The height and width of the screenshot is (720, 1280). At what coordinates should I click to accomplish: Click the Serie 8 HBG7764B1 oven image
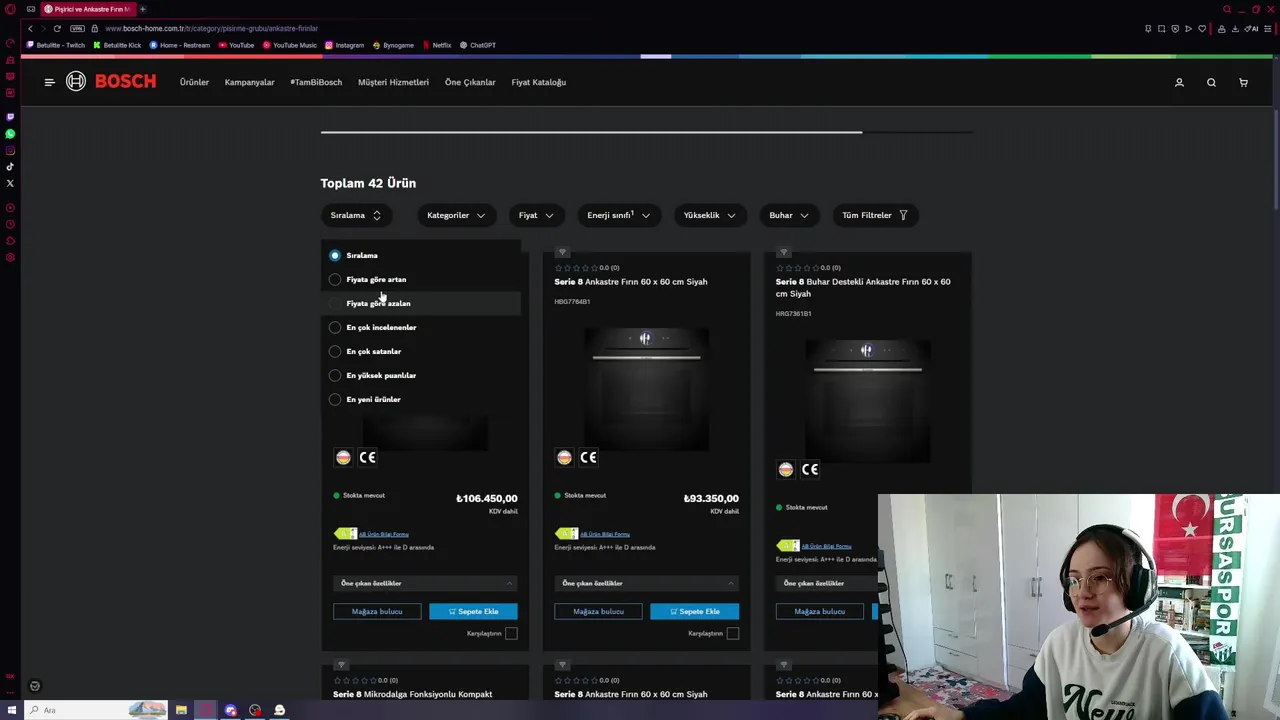(x=646, y=388)
